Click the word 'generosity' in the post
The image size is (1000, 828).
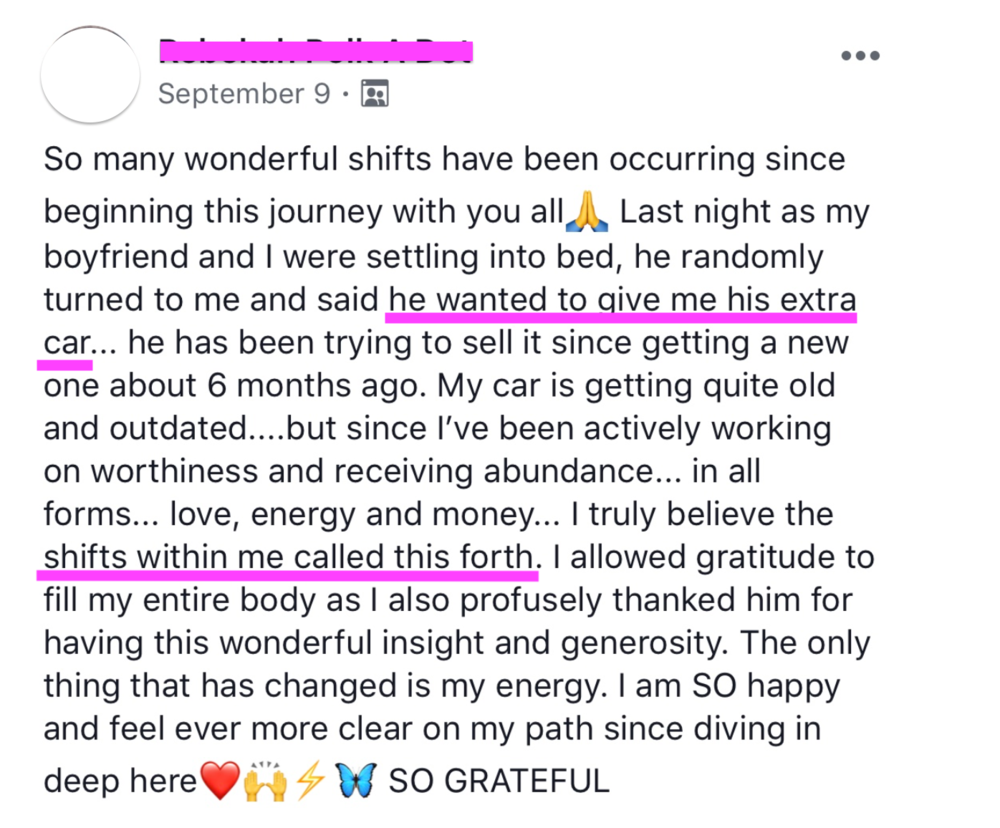tap(643, 643)
